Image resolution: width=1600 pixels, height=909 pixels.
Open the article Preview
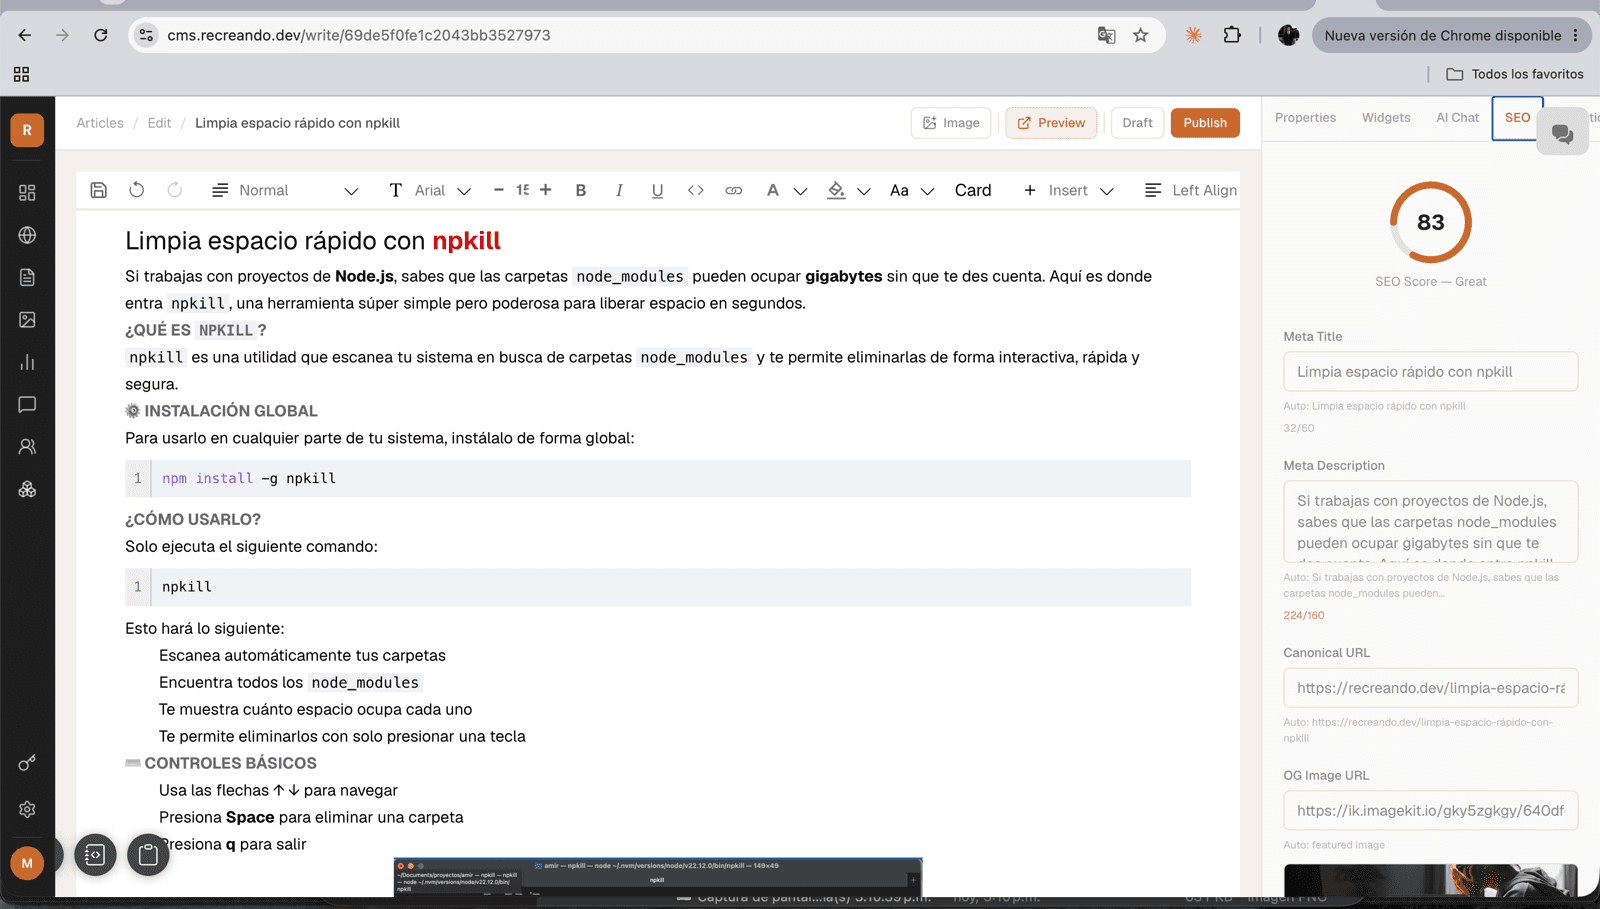pos(1051,123)
